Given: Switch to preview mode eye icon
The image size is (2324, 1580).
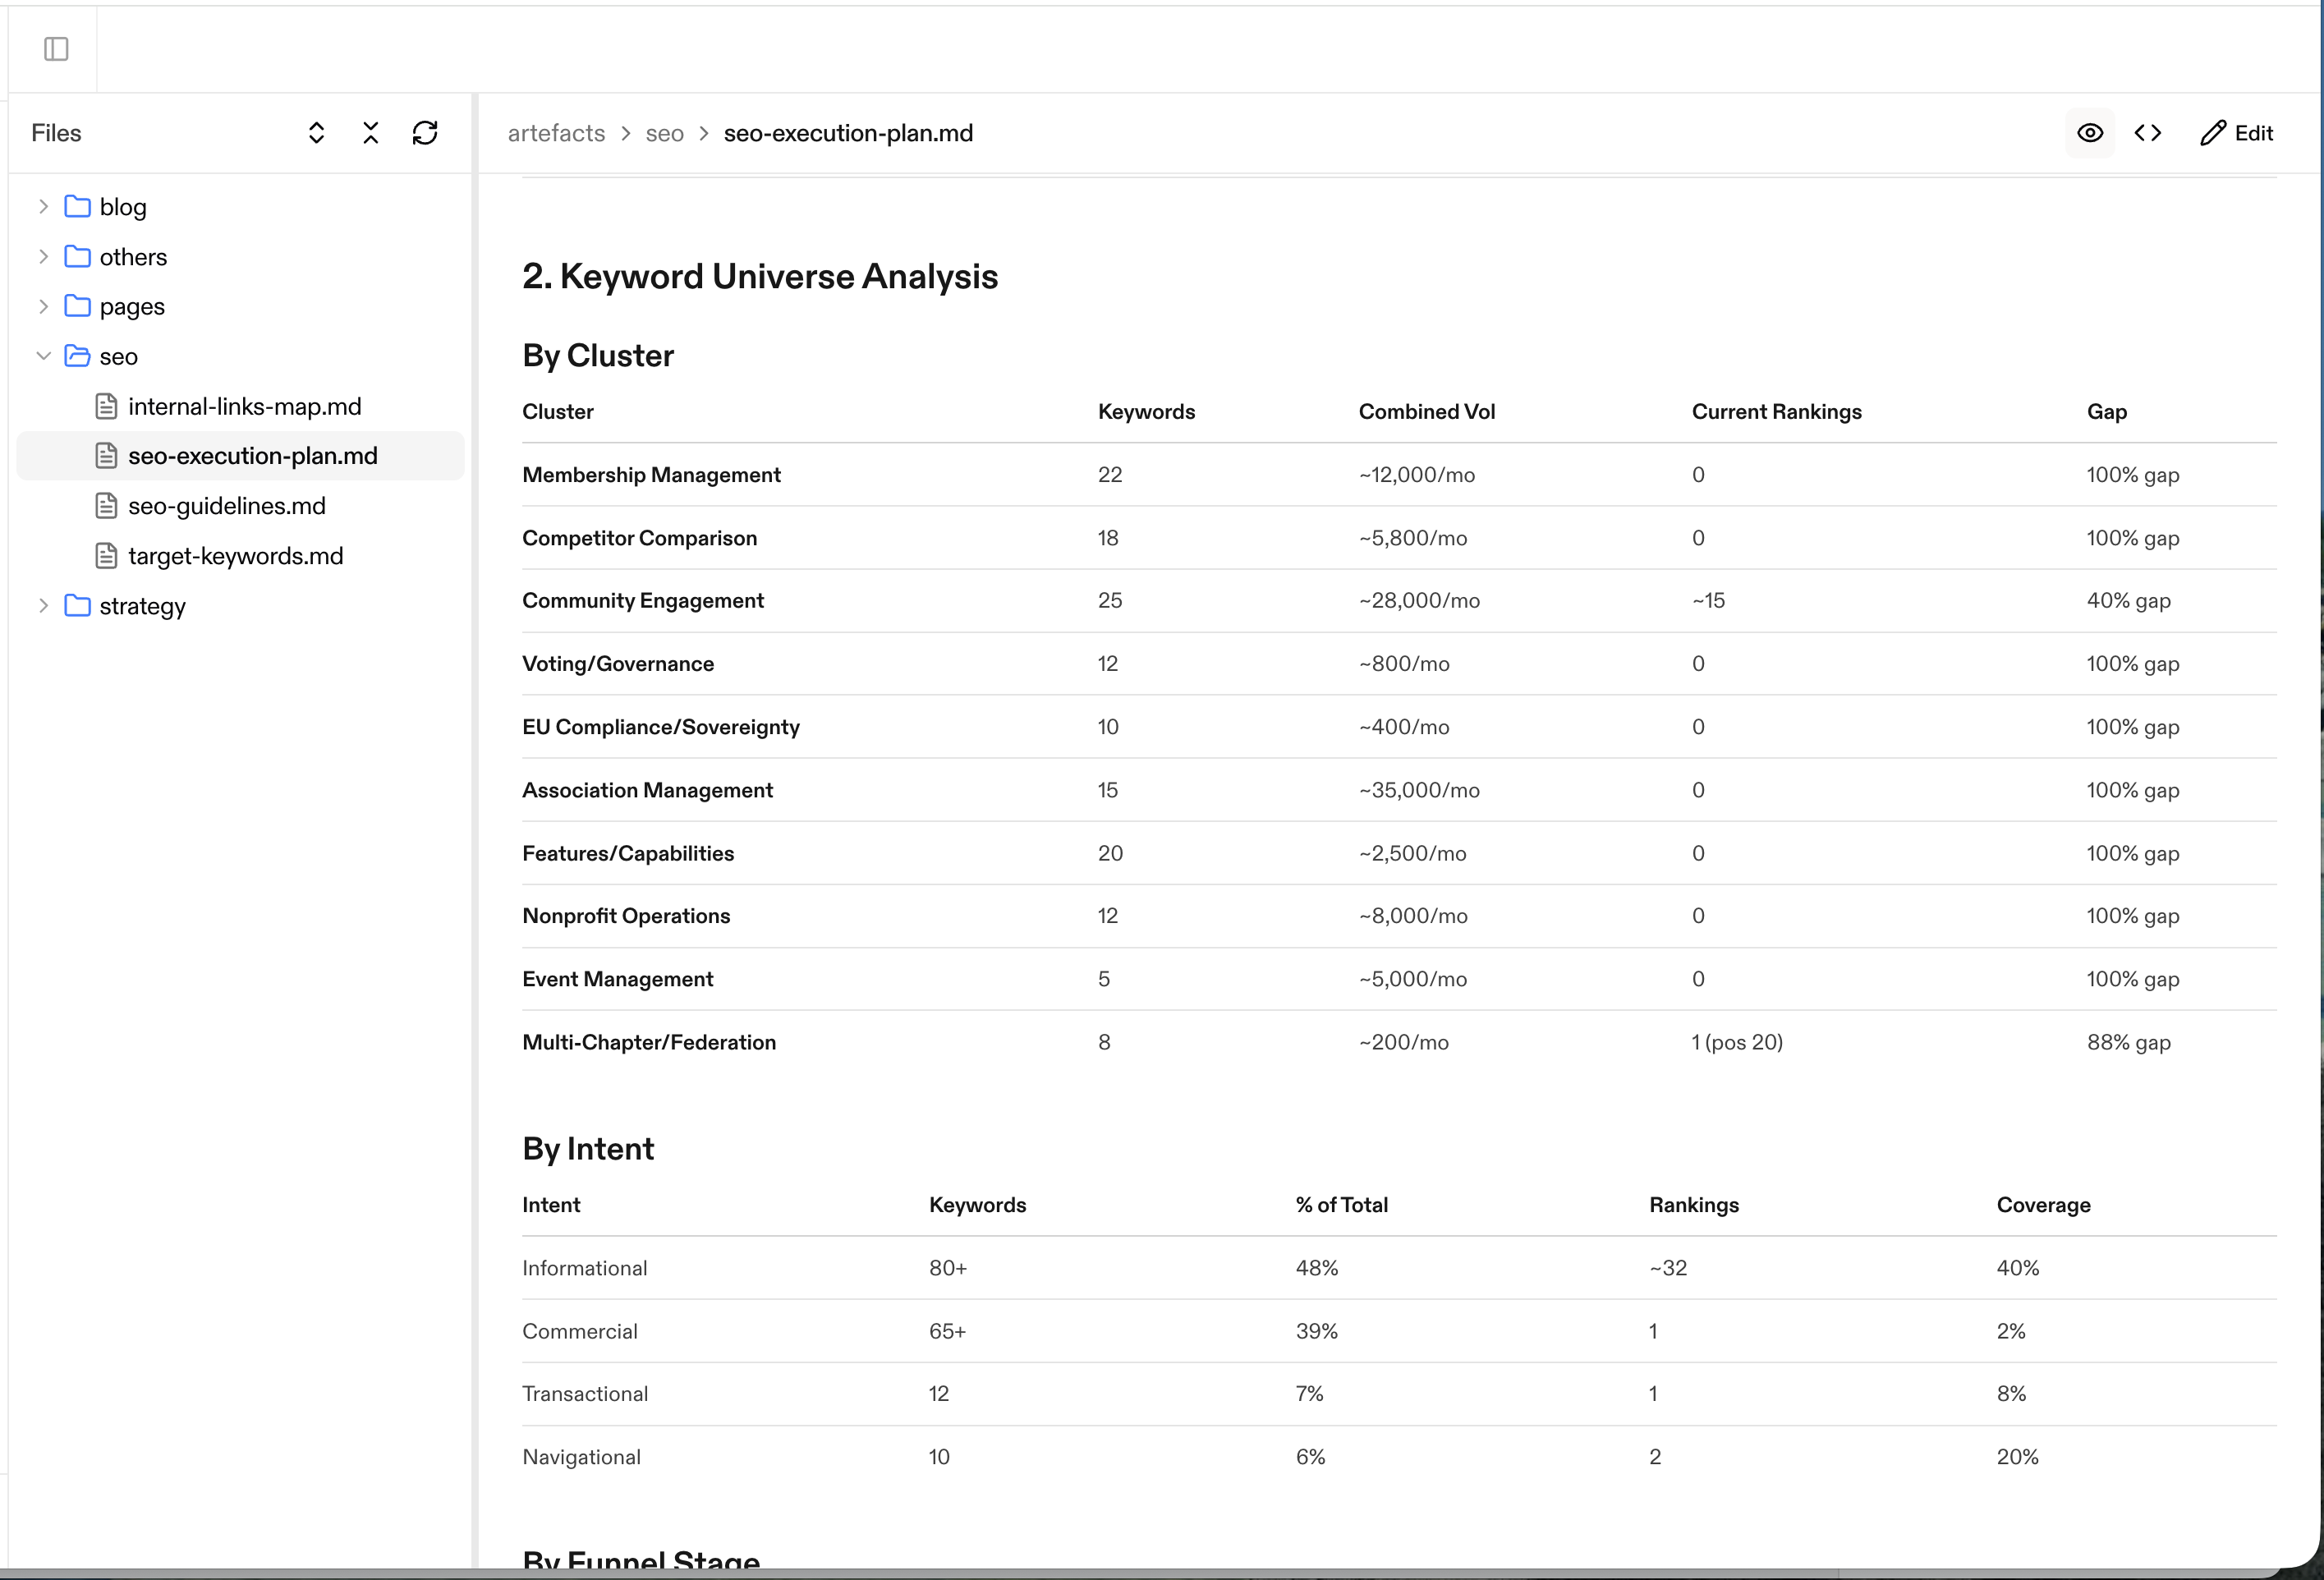Looking at the screenshot, I should coord(2090,133).
